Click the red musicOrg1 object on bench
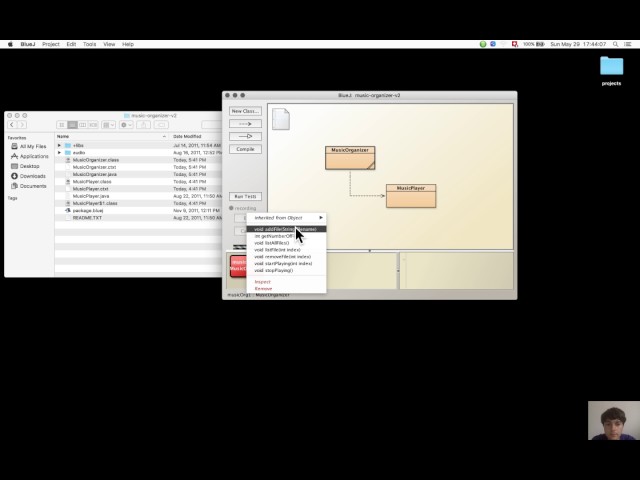This screenshot has width=640, height=480. tap(238, 266)
